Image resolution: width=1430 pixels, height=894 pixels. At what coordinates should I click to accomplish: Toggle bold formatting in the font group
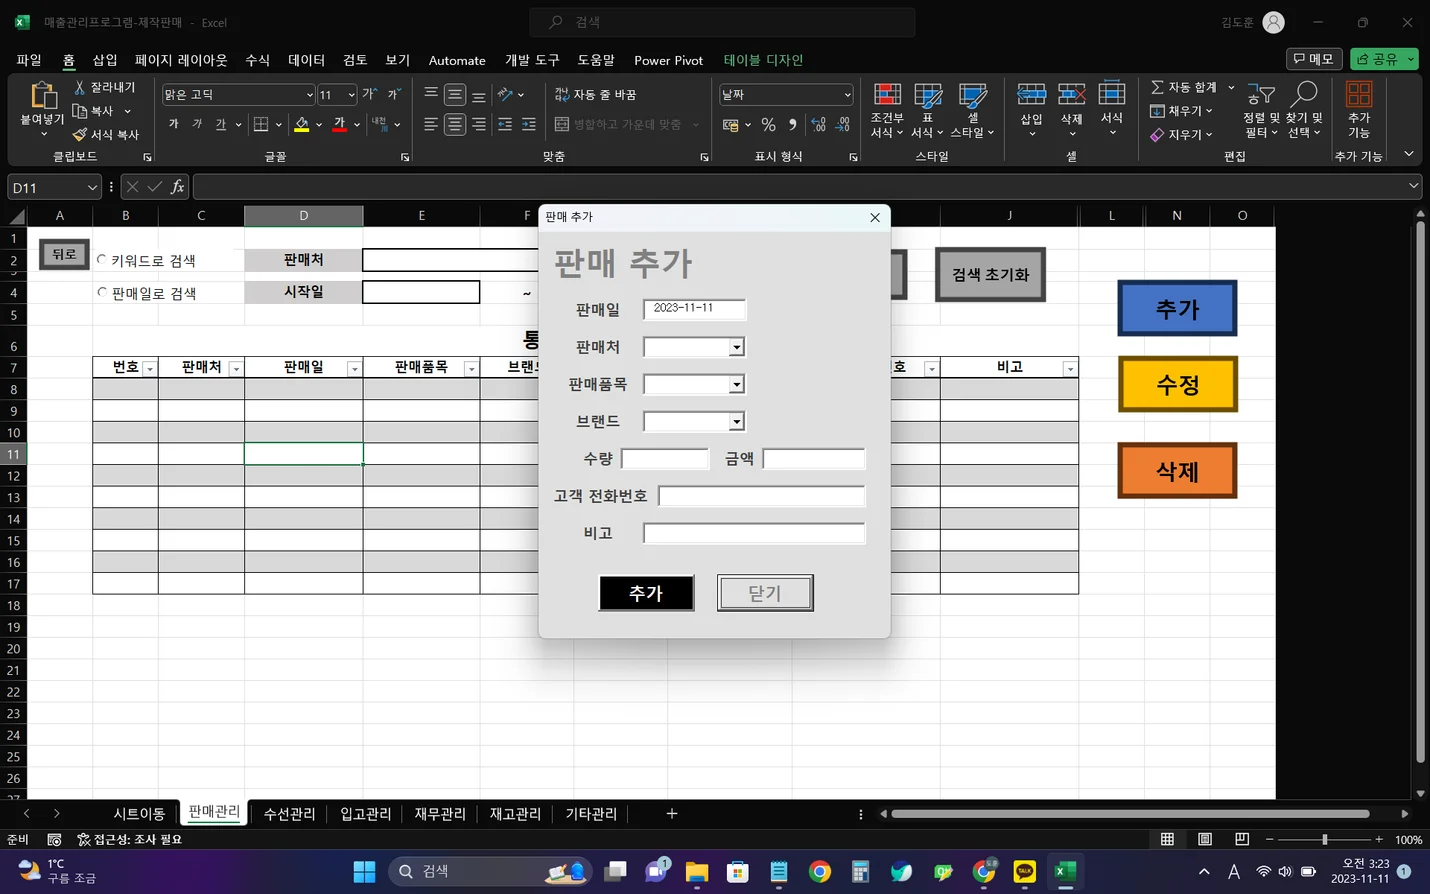174,124
